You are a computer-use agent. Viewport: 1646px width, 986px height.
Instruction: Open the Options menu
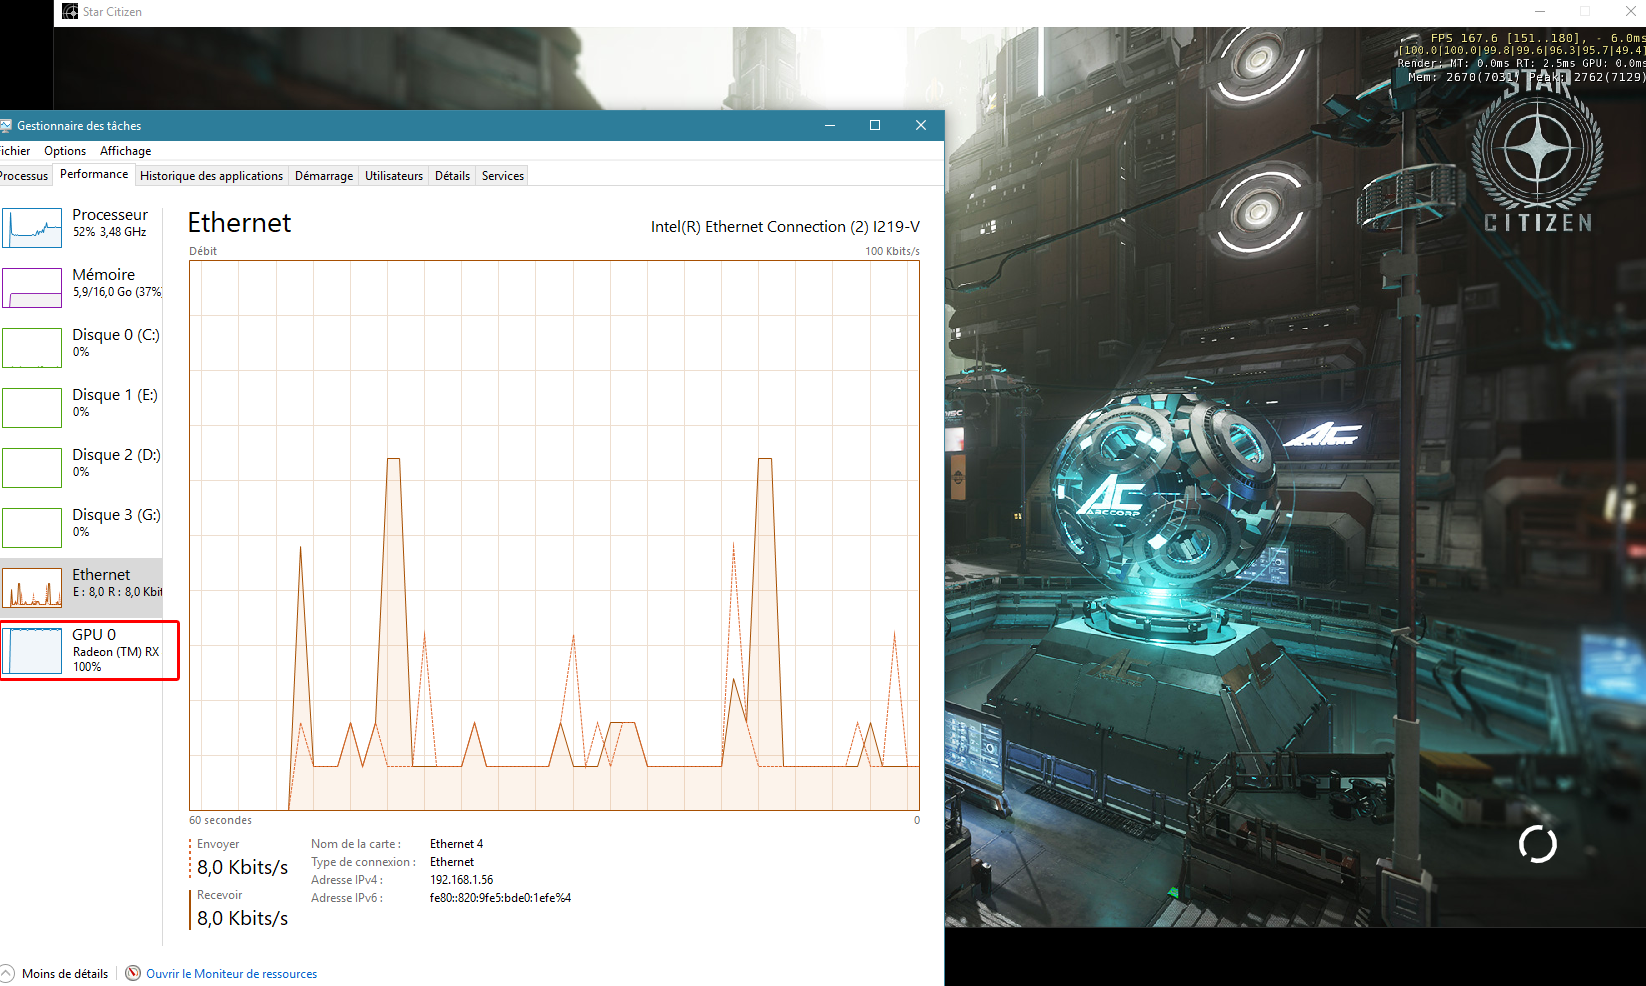point(65,151)
